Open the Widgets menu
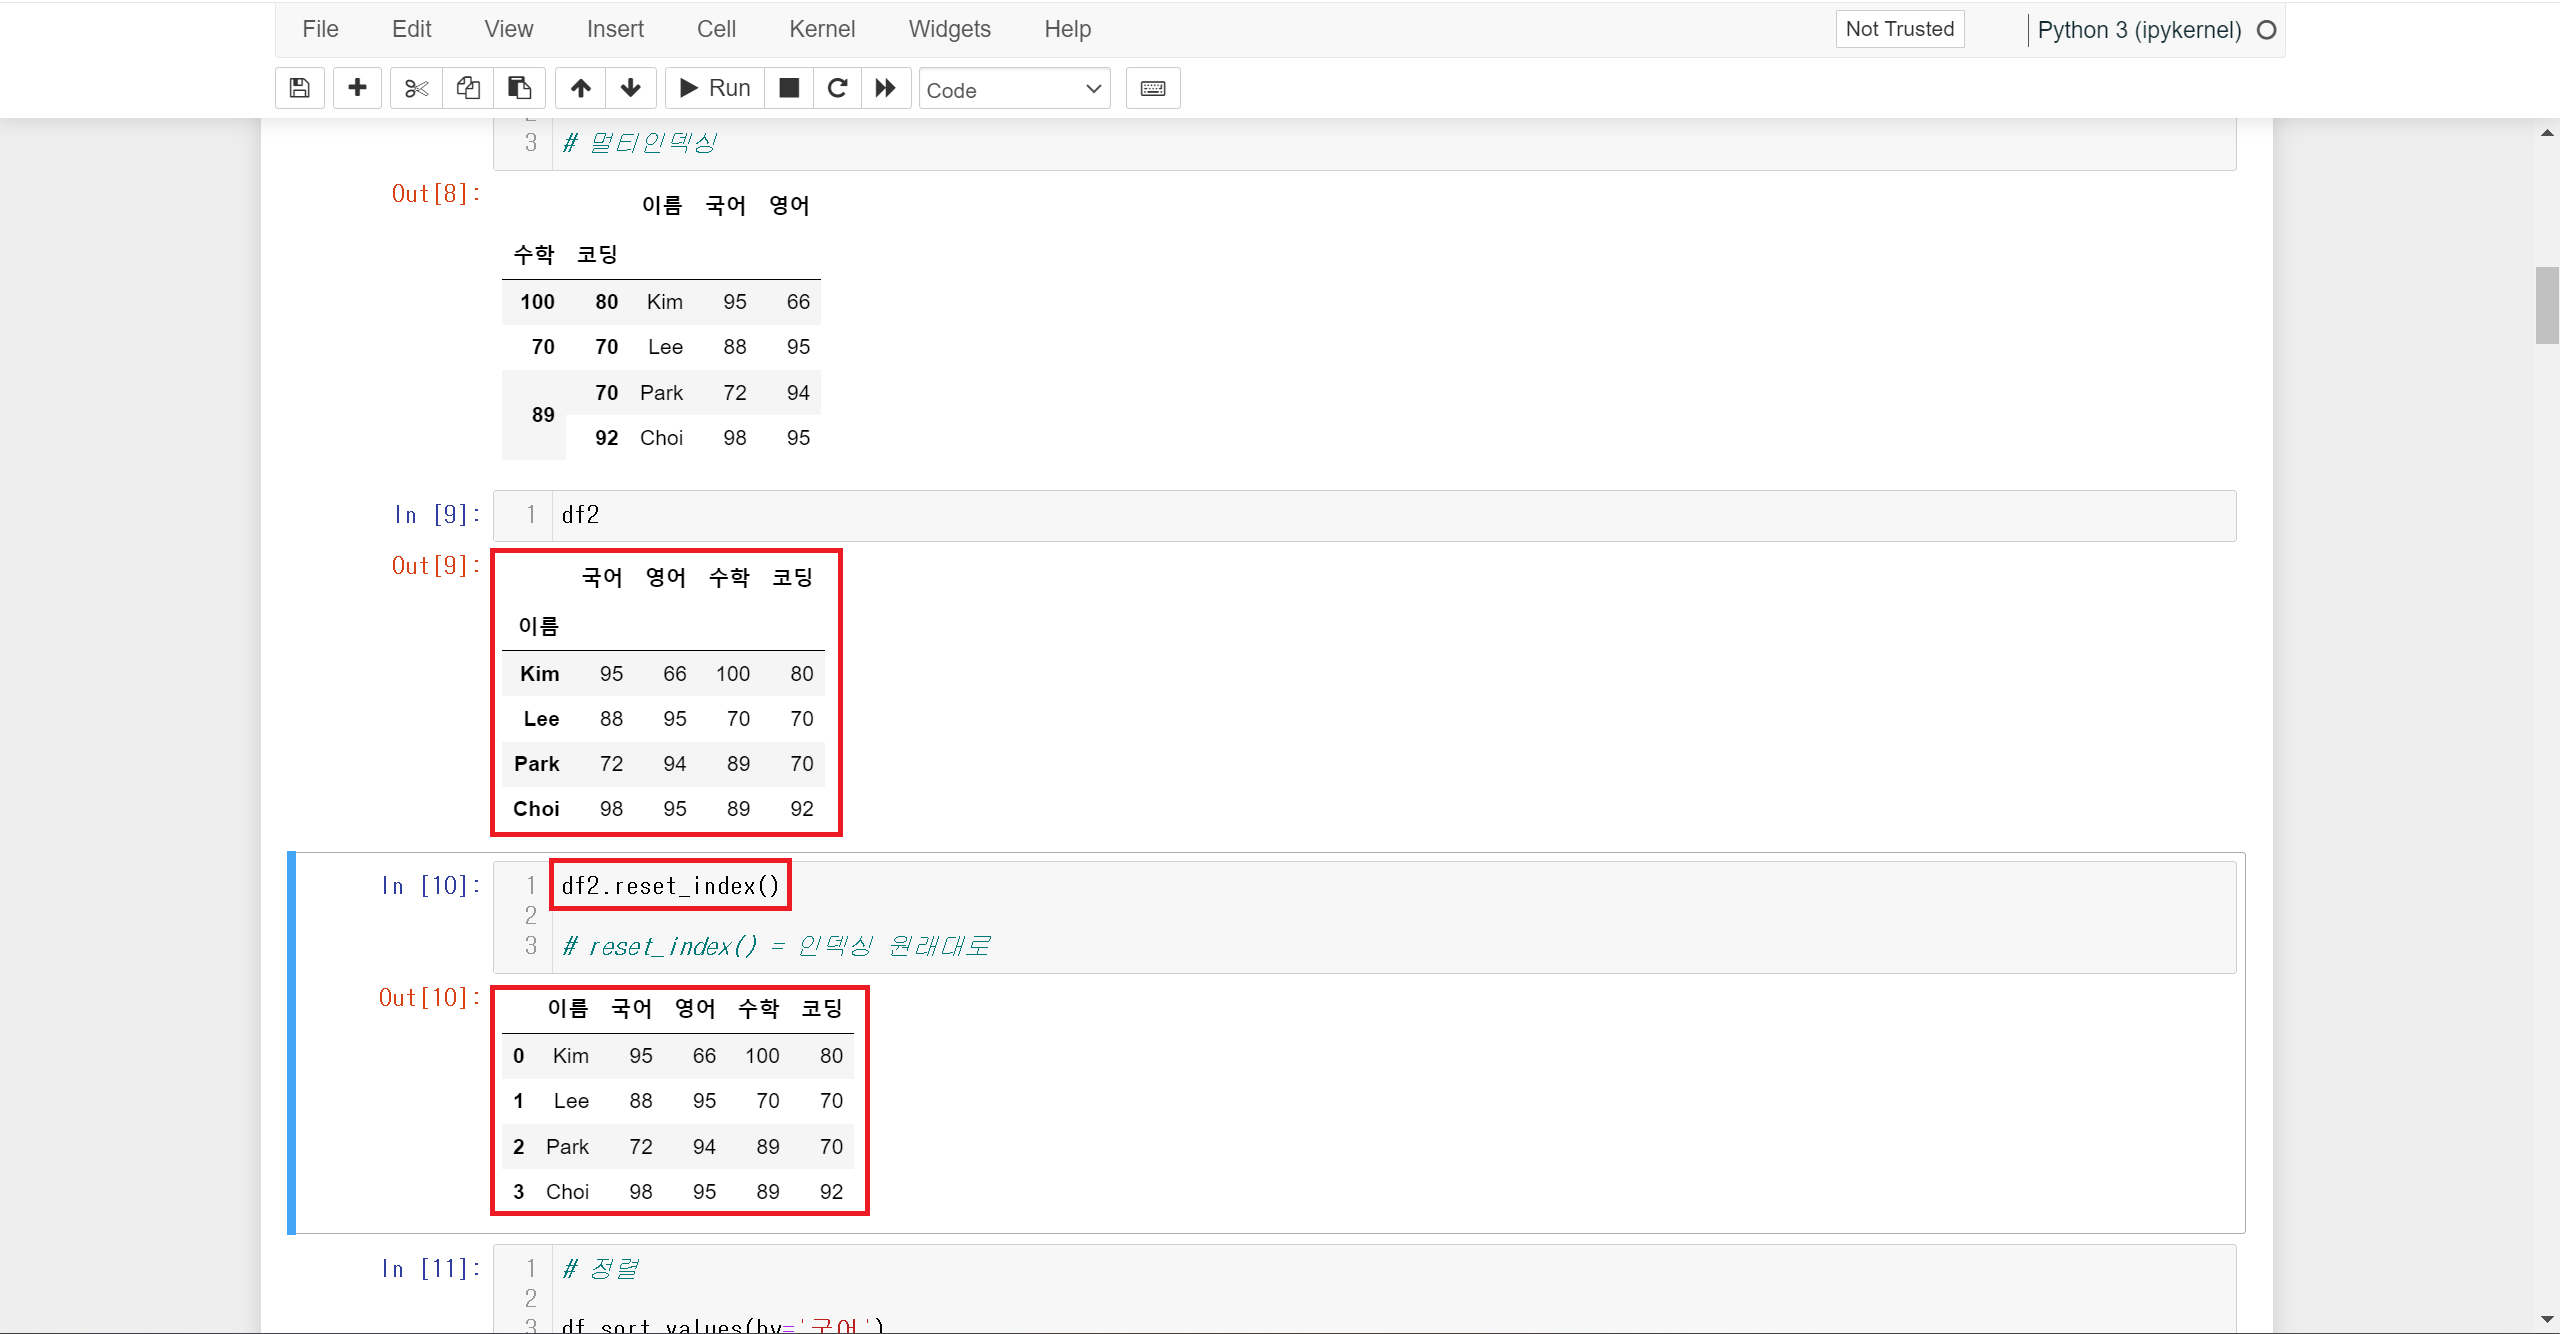The width and height of the screenshot is (2560, 1334). pyautogui.click(x=949, y=29)
